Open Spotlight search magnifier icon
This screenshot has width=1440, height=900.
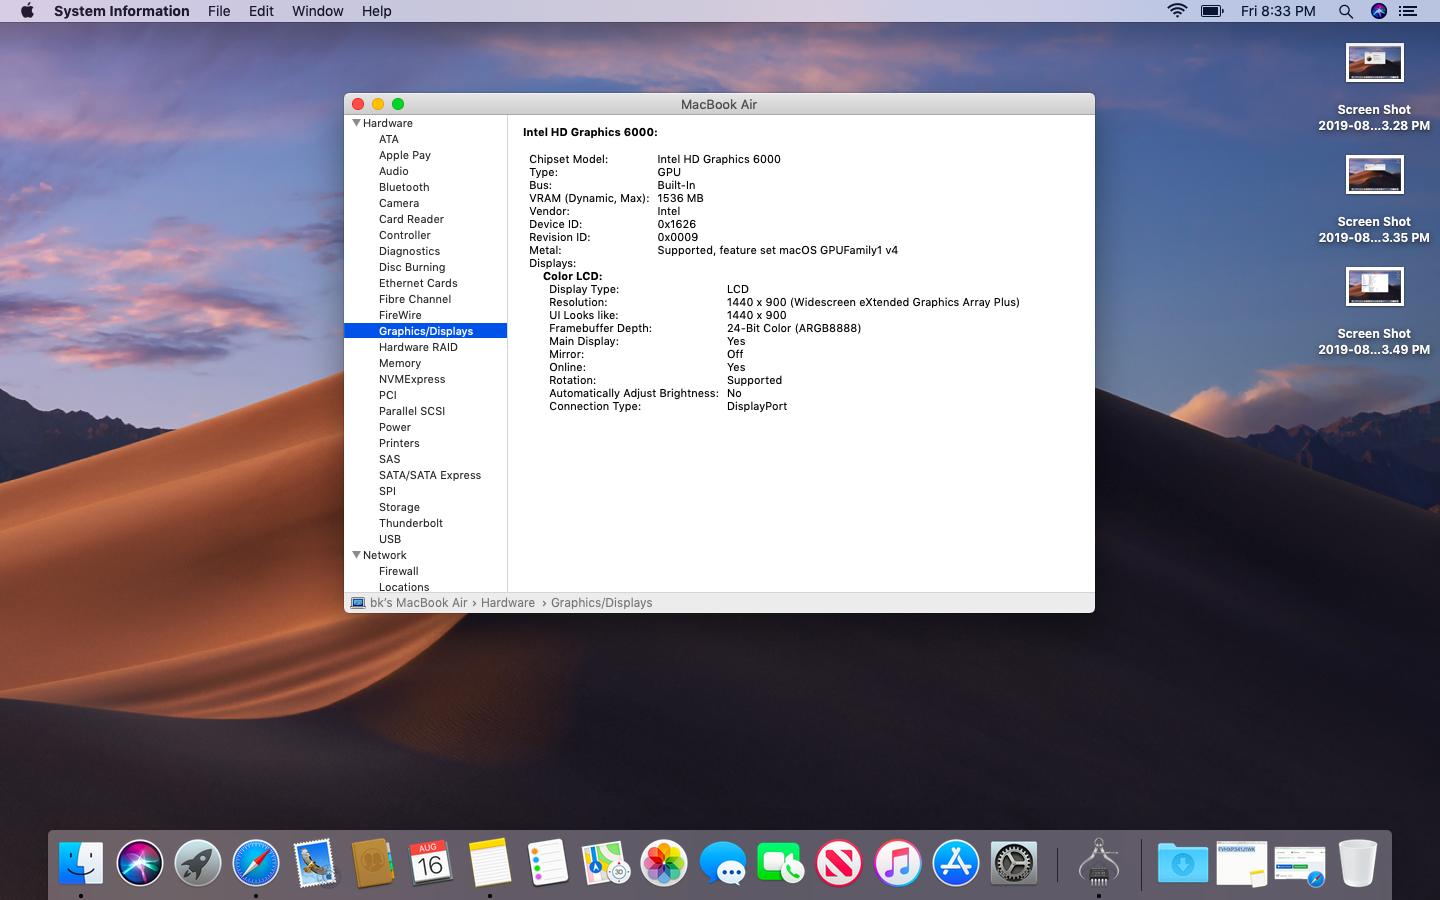point(1346,11)
